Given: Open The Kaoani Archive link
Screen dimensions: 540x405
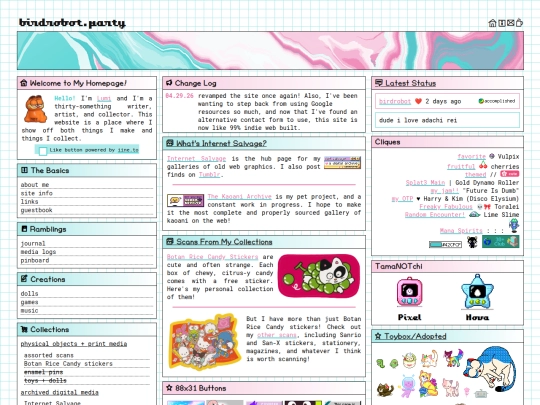Looking at the screenshot, I should tap(239, 196).
